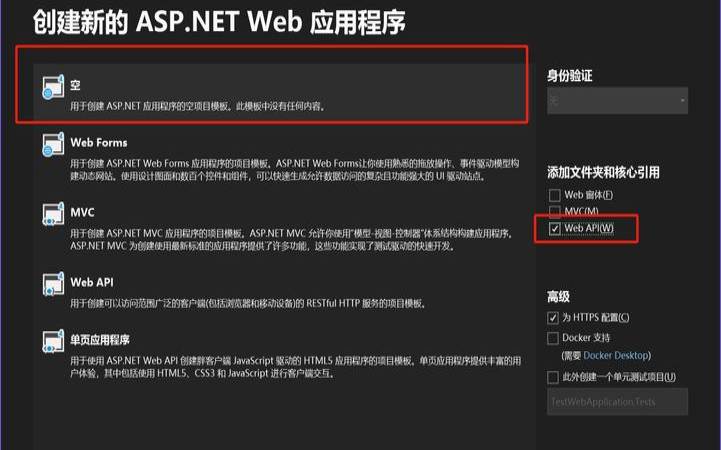Click the Web Forms description text

point(295,170)
